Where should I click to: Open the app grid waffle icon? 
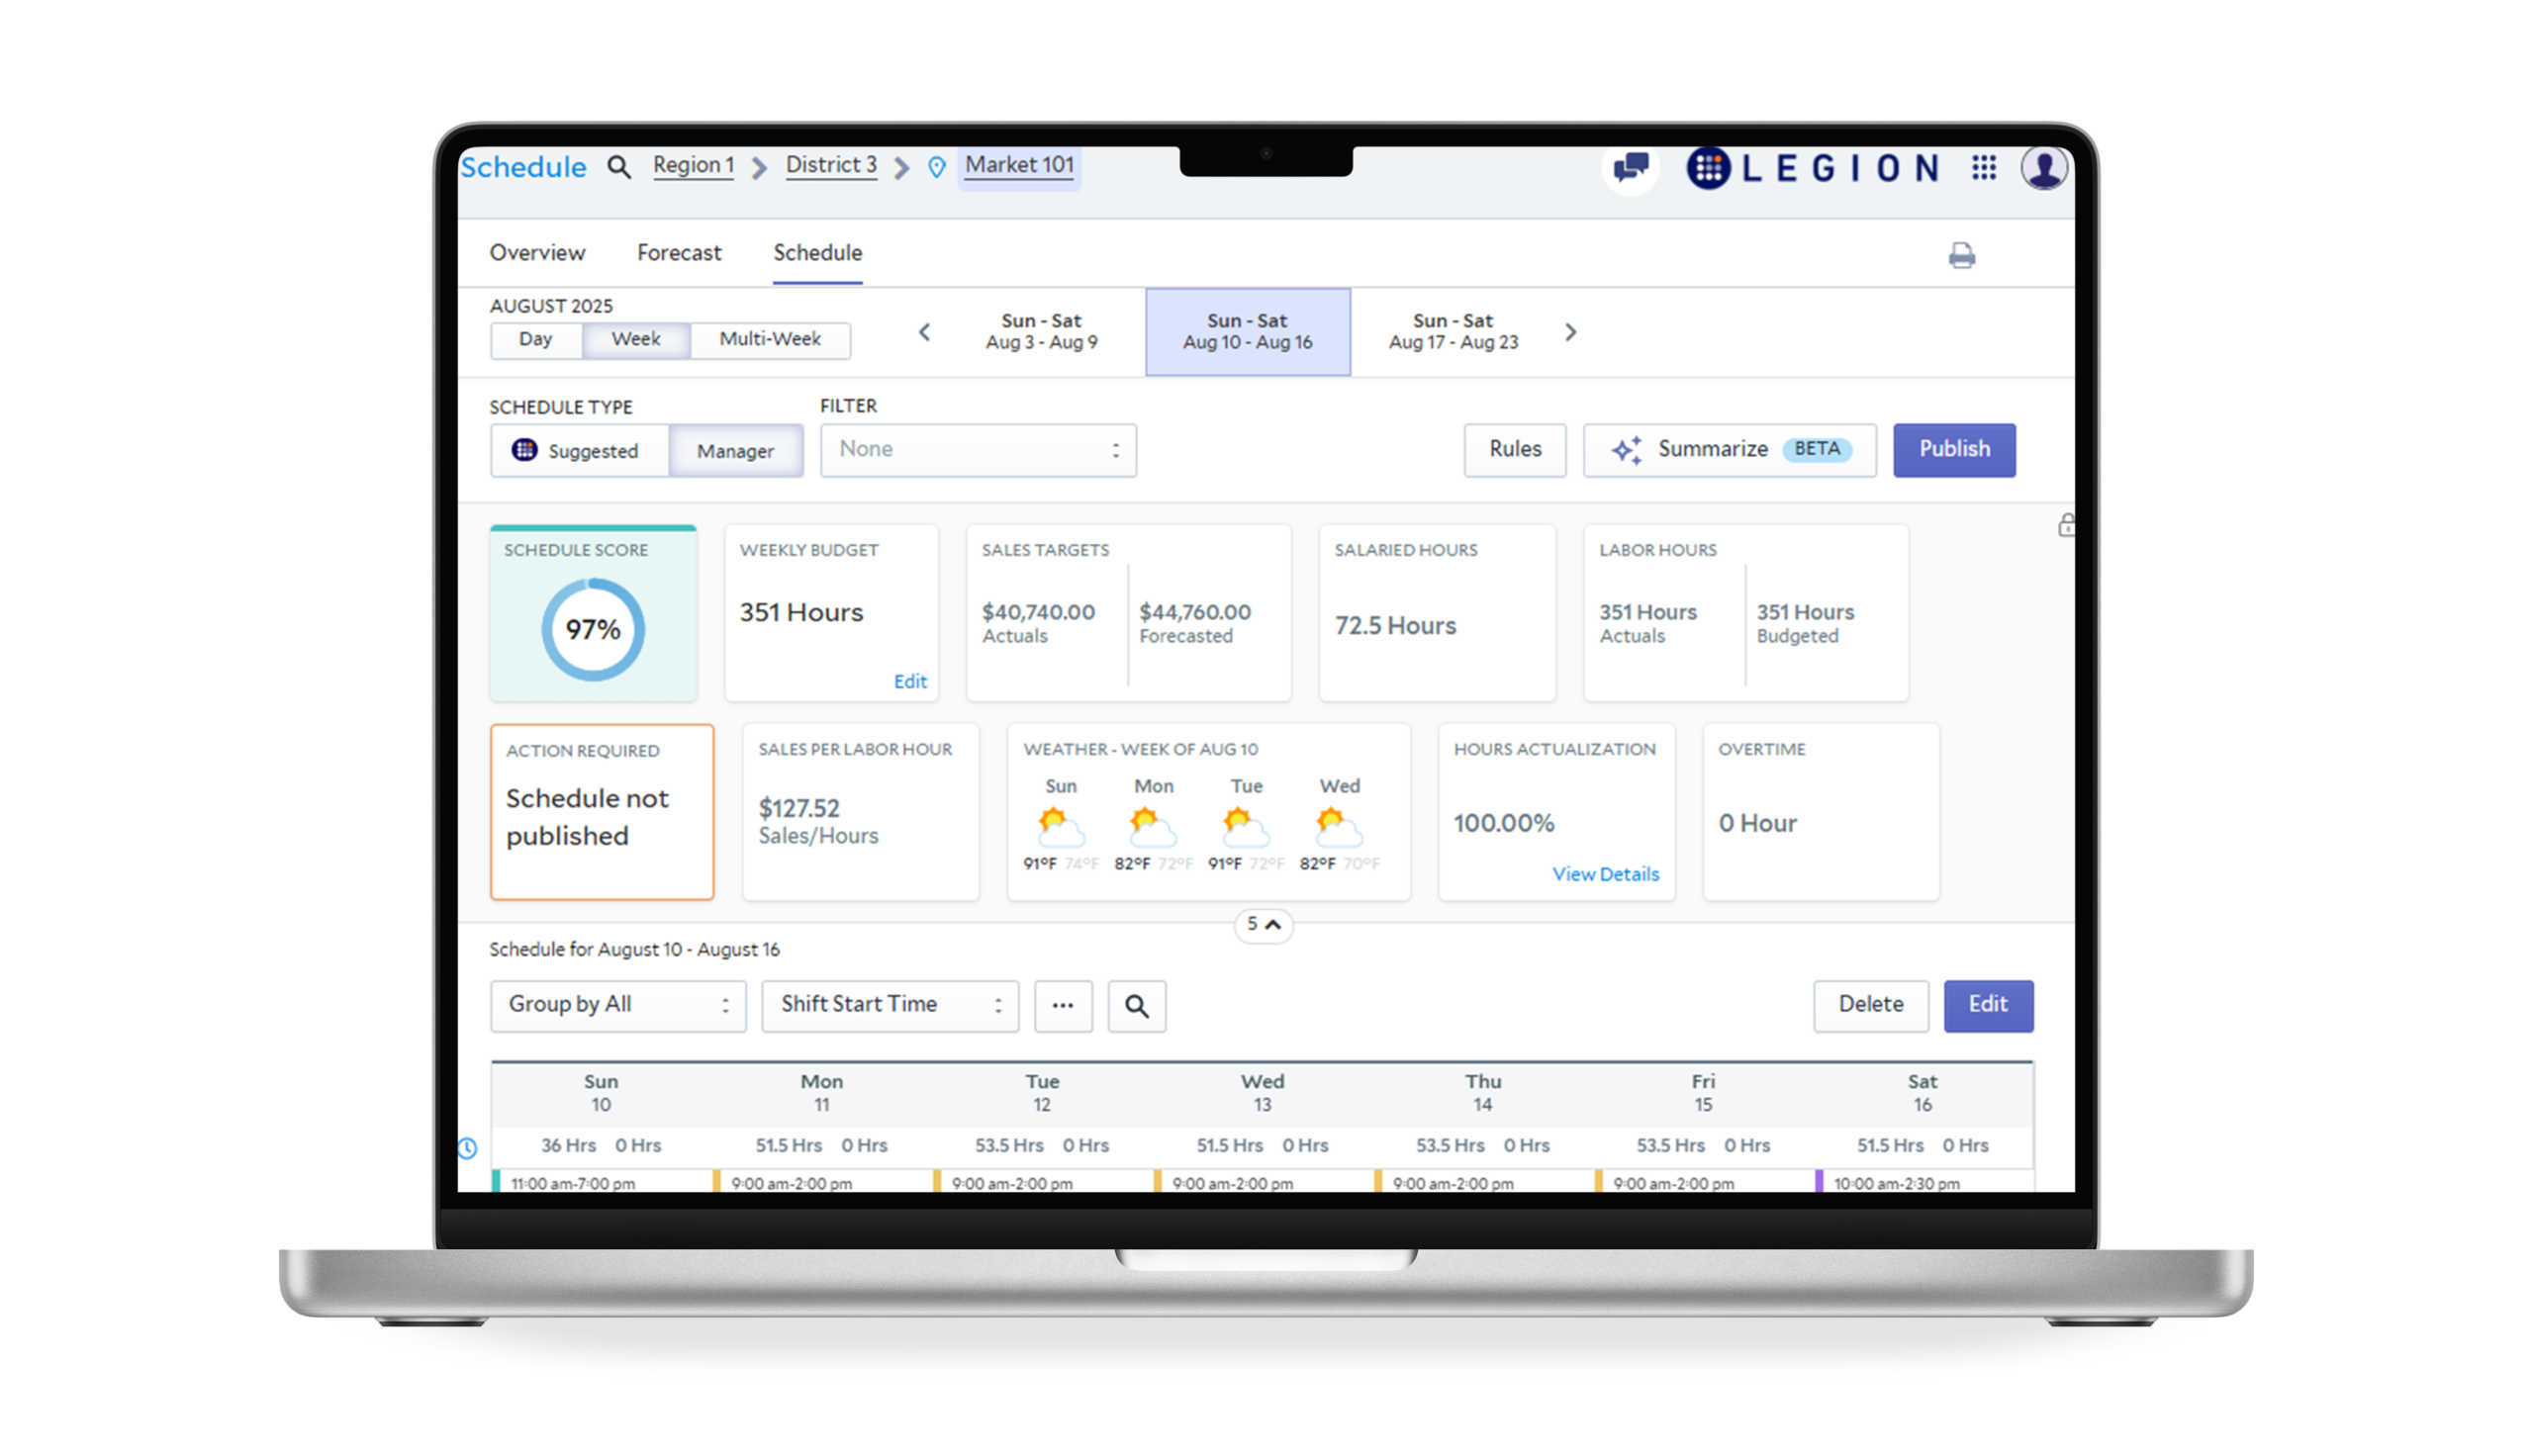[x=1984, y=168]
